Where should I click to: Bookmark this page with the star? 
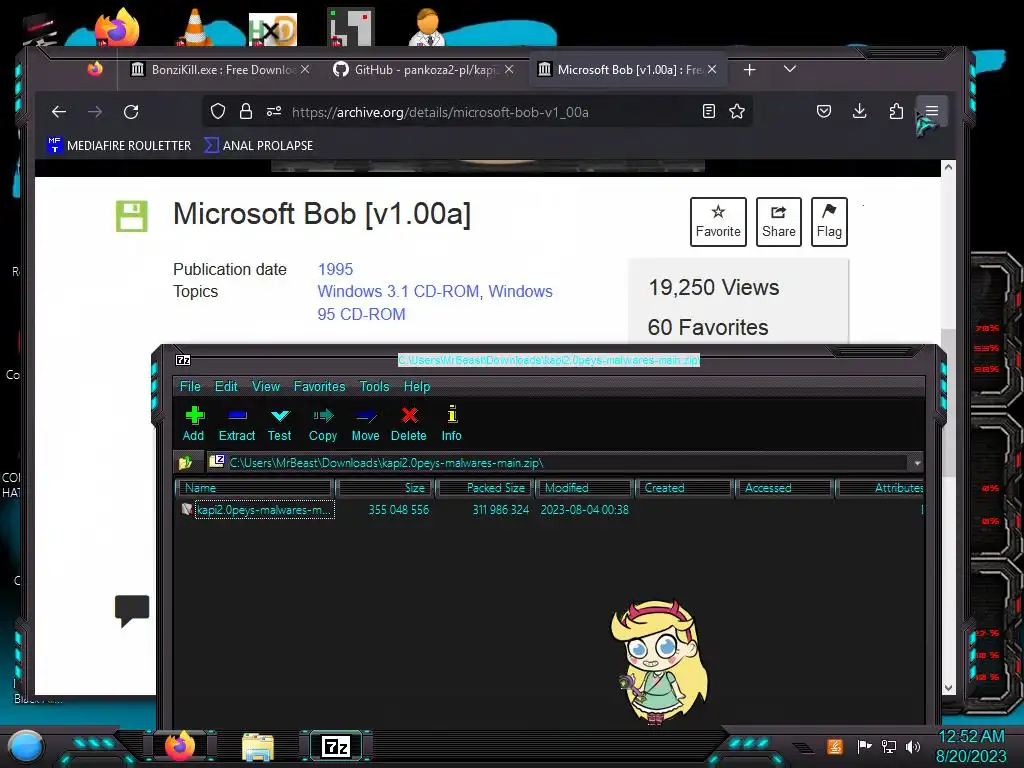(737, 112)
